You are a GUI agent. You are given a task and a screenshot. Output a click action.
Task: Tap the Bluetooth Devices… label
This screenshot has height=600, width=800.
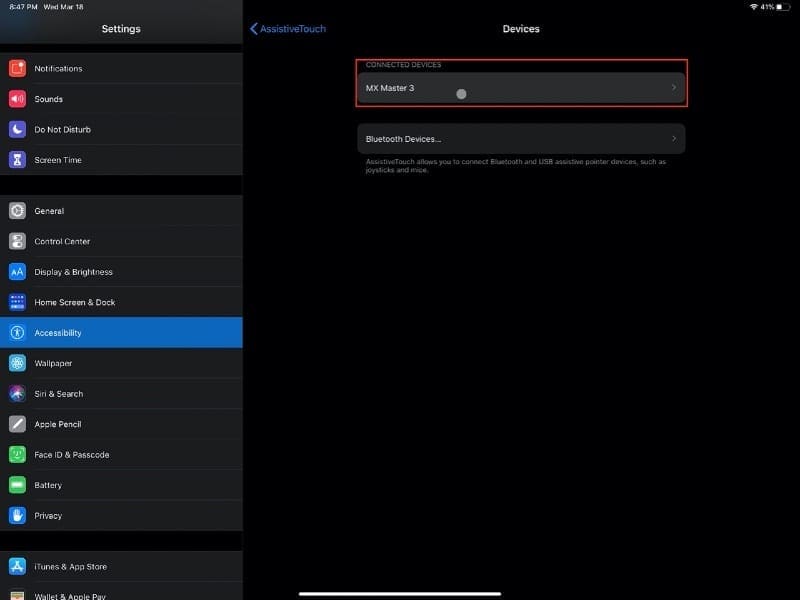[403, 139]
